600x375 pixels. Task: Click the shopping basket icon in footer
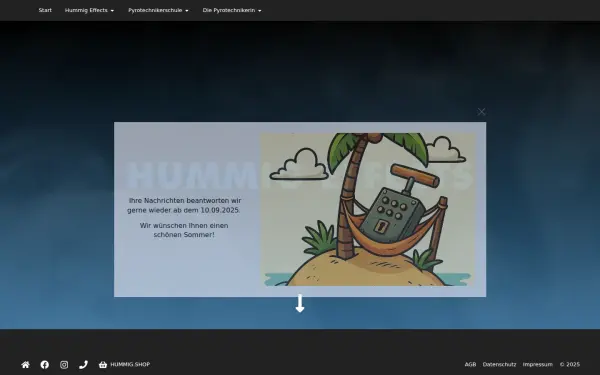click(103, 365)
